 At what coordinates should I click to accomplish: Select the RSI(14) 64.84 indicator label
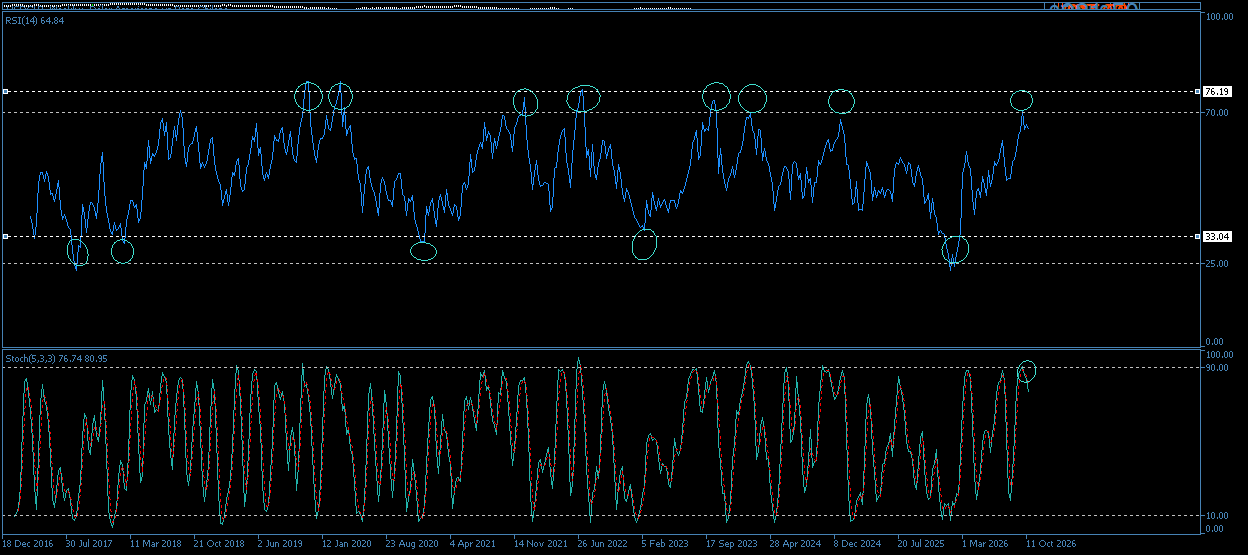pos(35,20)
